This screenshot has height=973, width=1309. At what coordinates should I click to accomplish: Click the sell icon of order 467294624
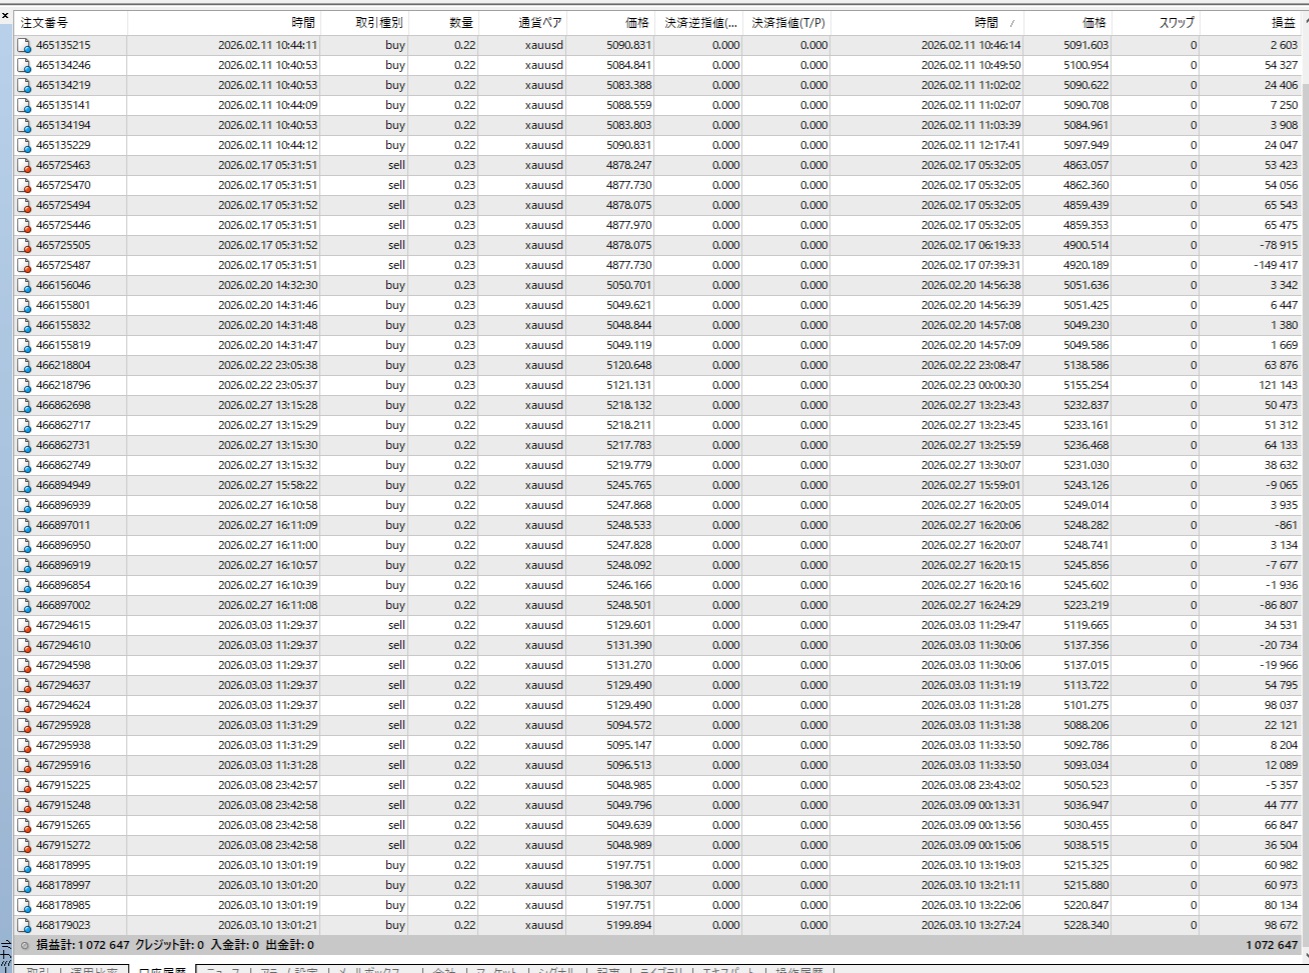pos(24,705)
